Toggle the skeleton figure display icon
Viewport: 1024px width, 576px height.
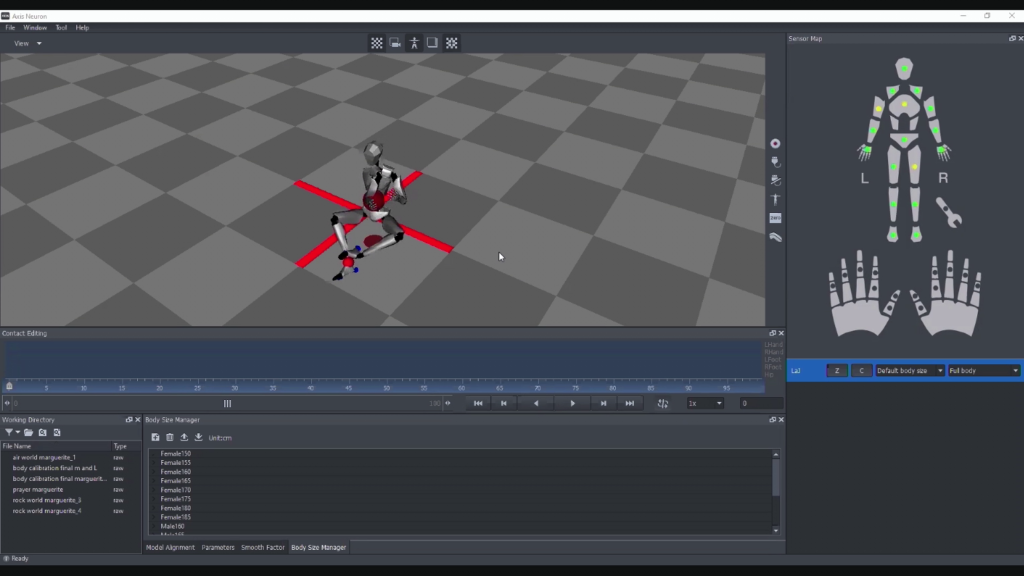point(414,43)
